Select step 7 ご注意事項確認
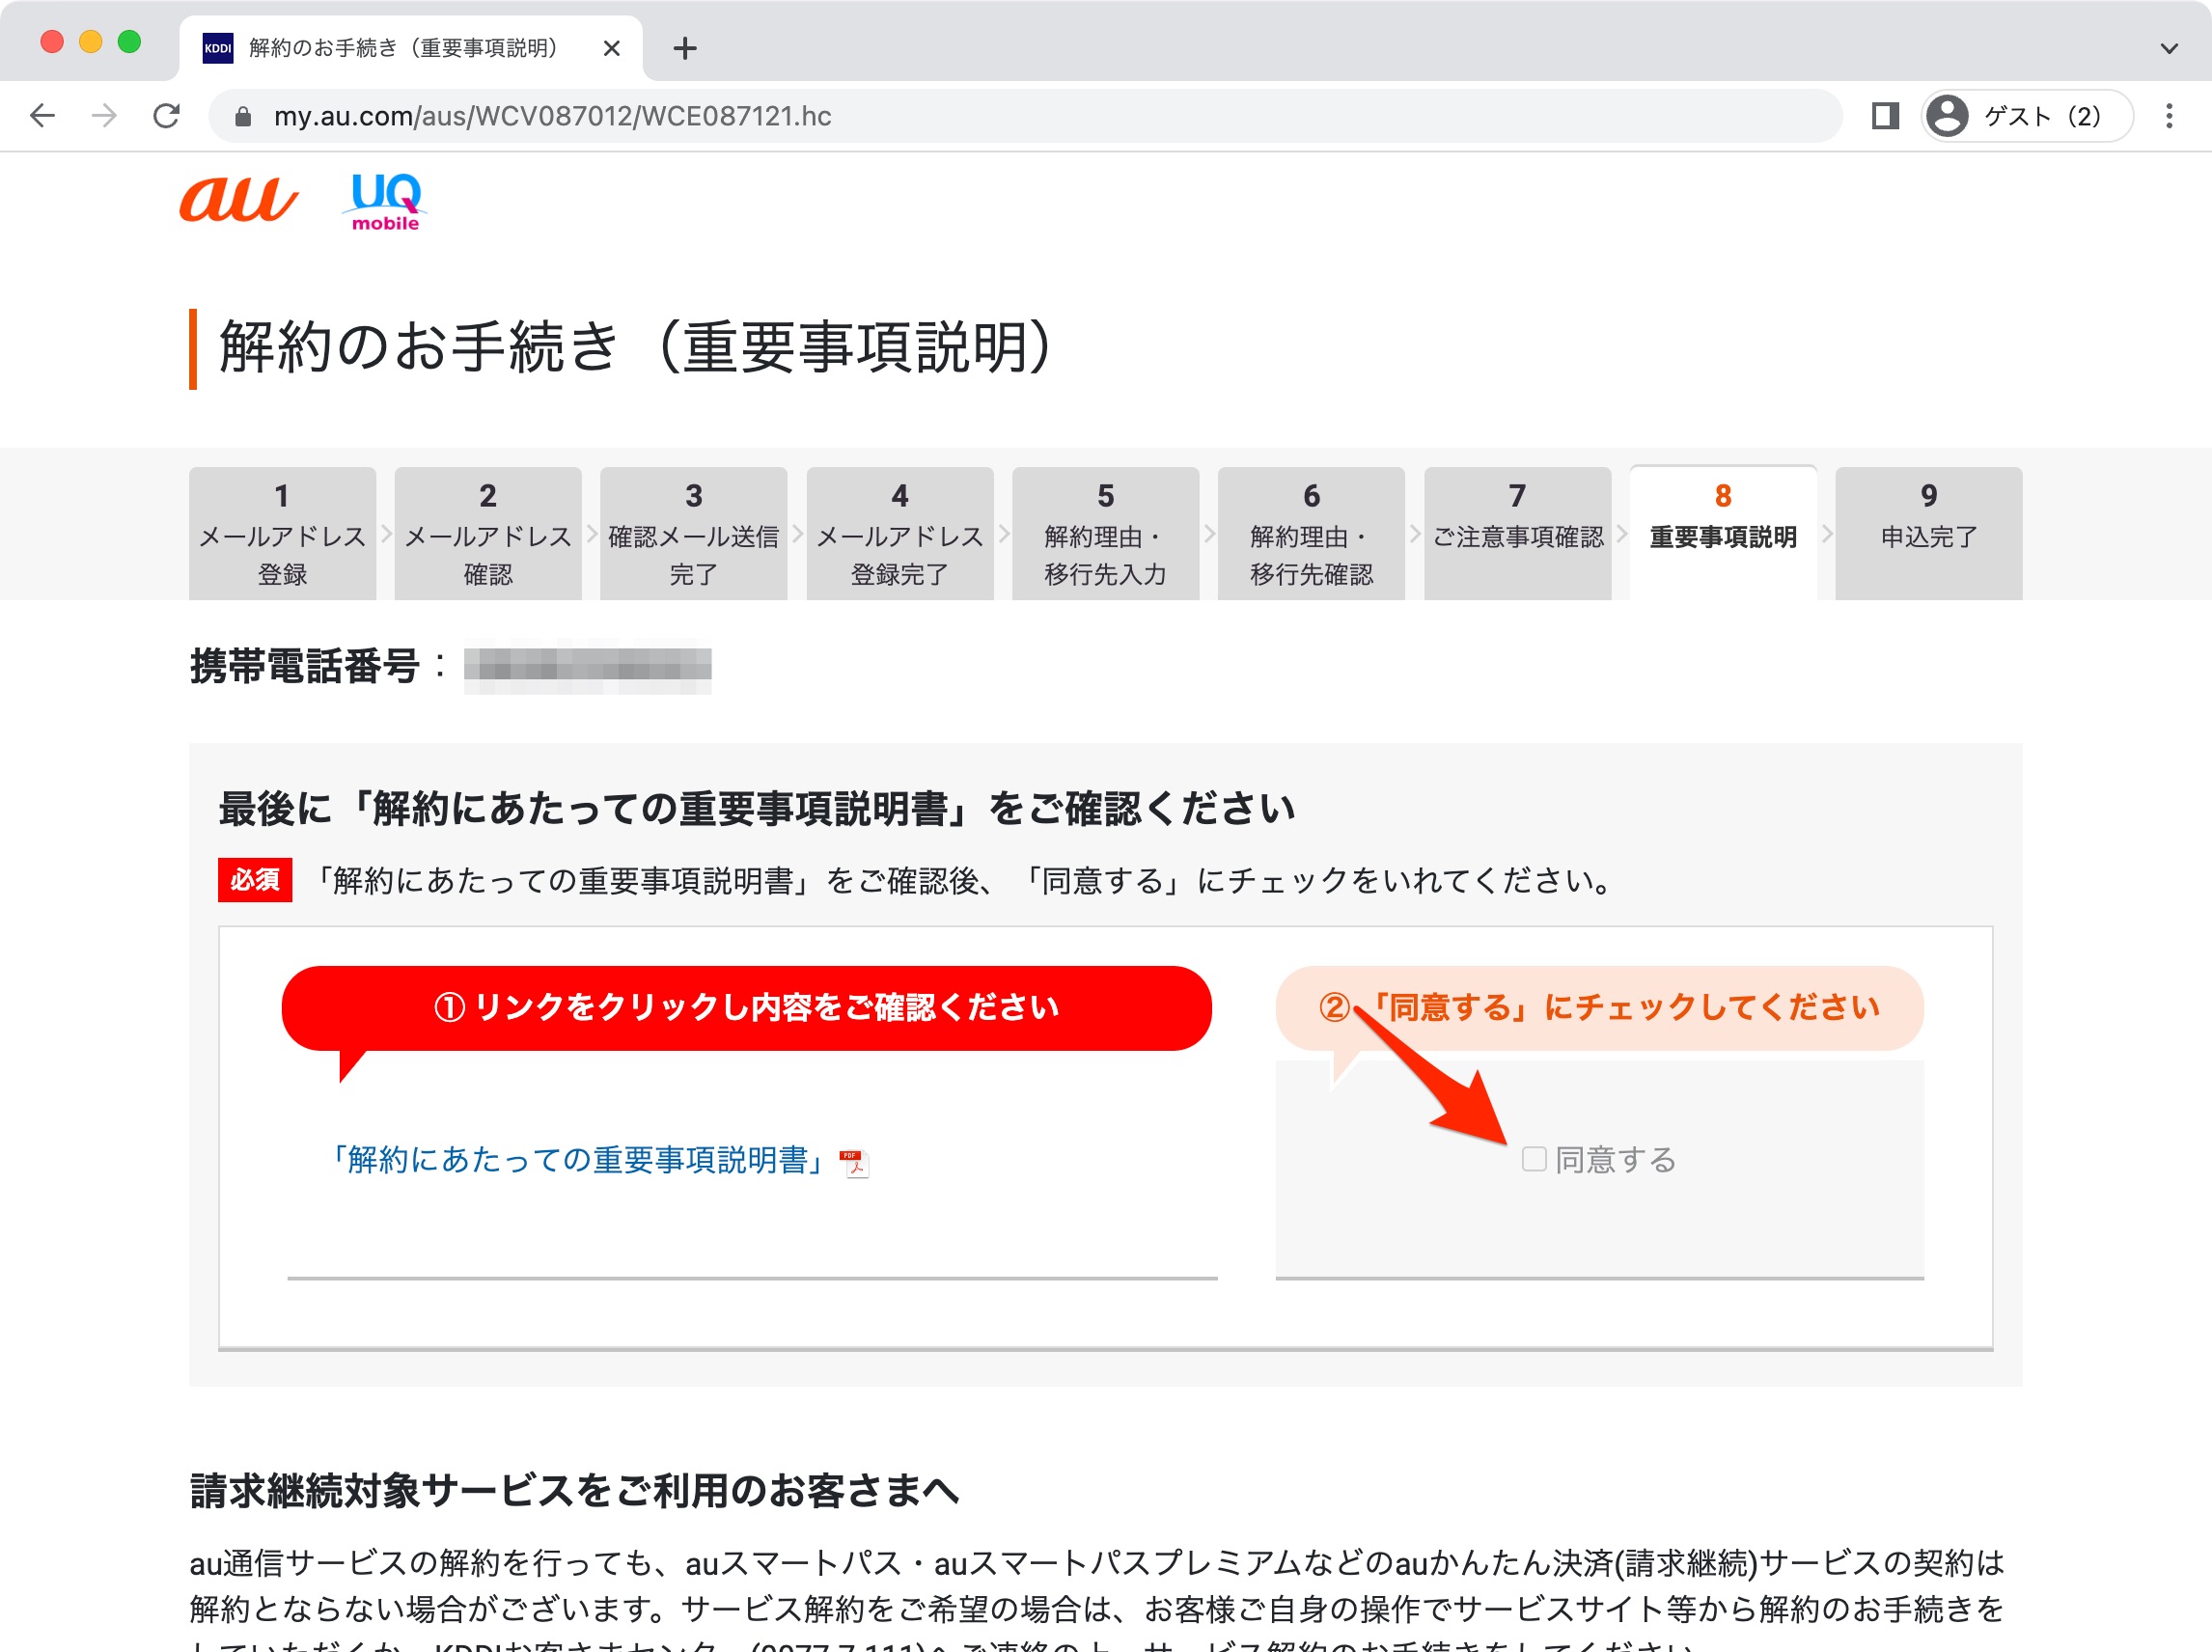The width and height of the screenshot is (2212, 1652). click(1518, 534)
